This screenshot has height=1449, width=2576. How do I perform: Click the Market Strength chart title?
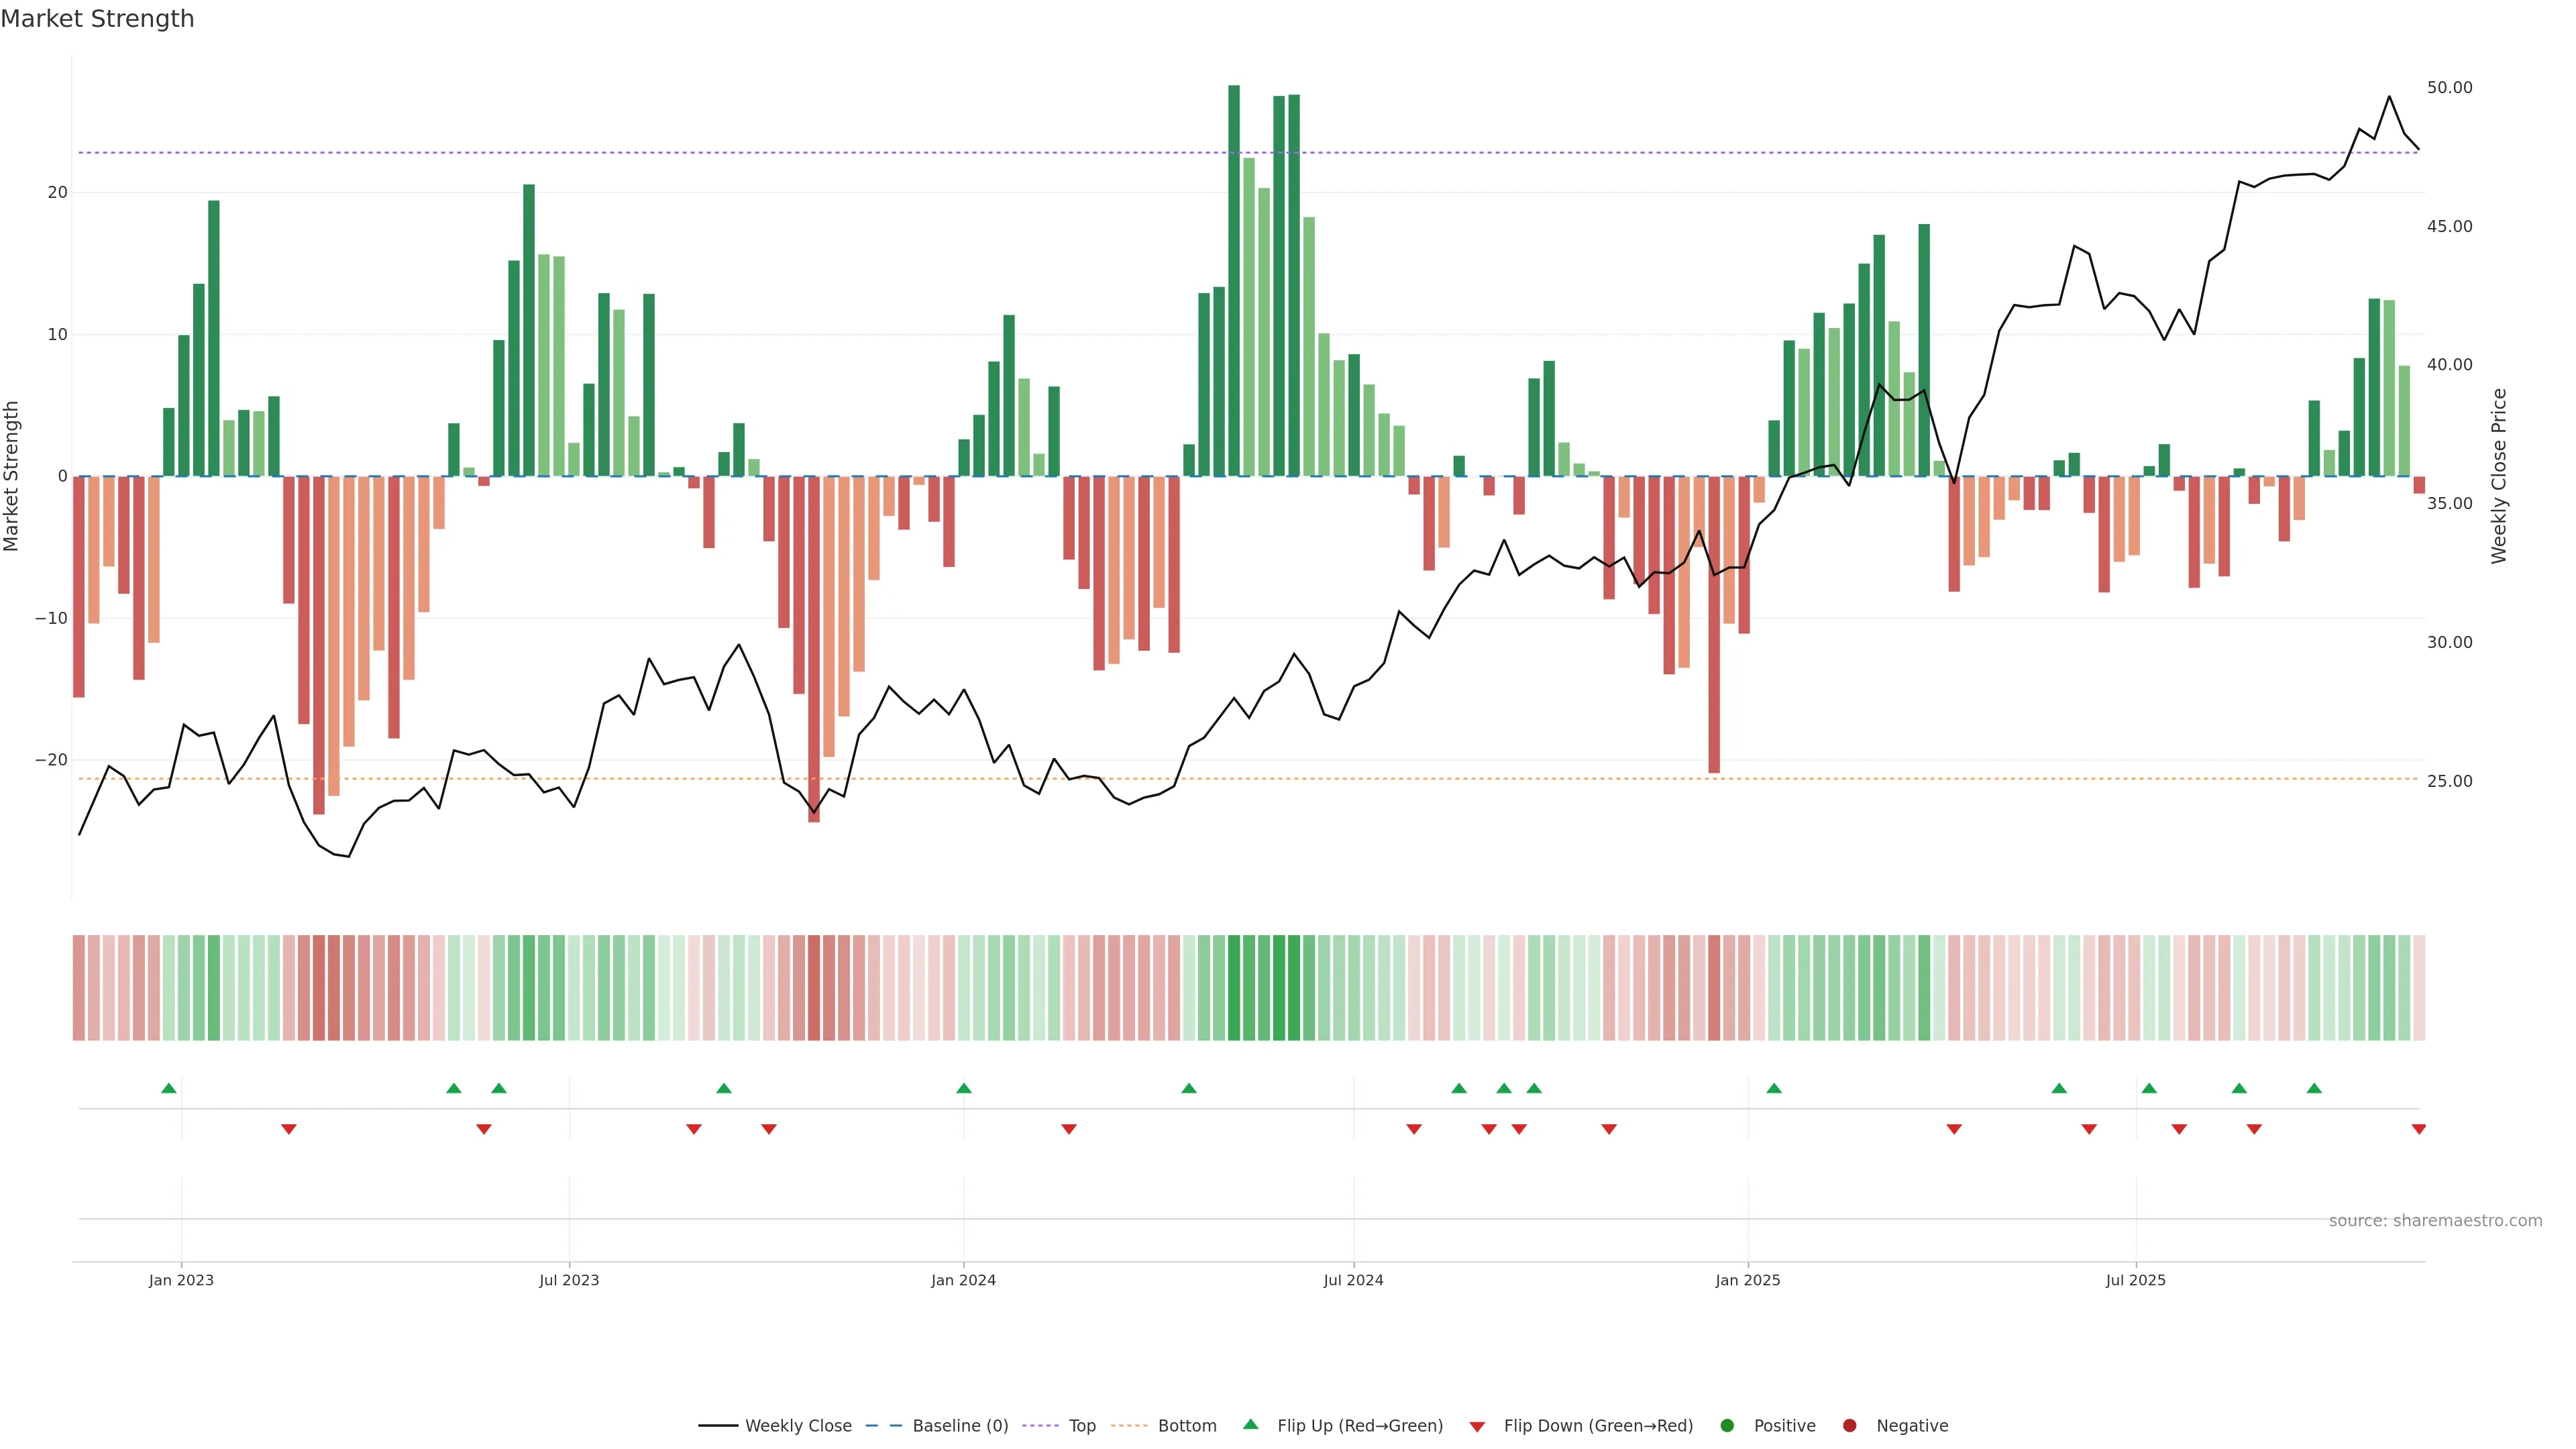97,19
